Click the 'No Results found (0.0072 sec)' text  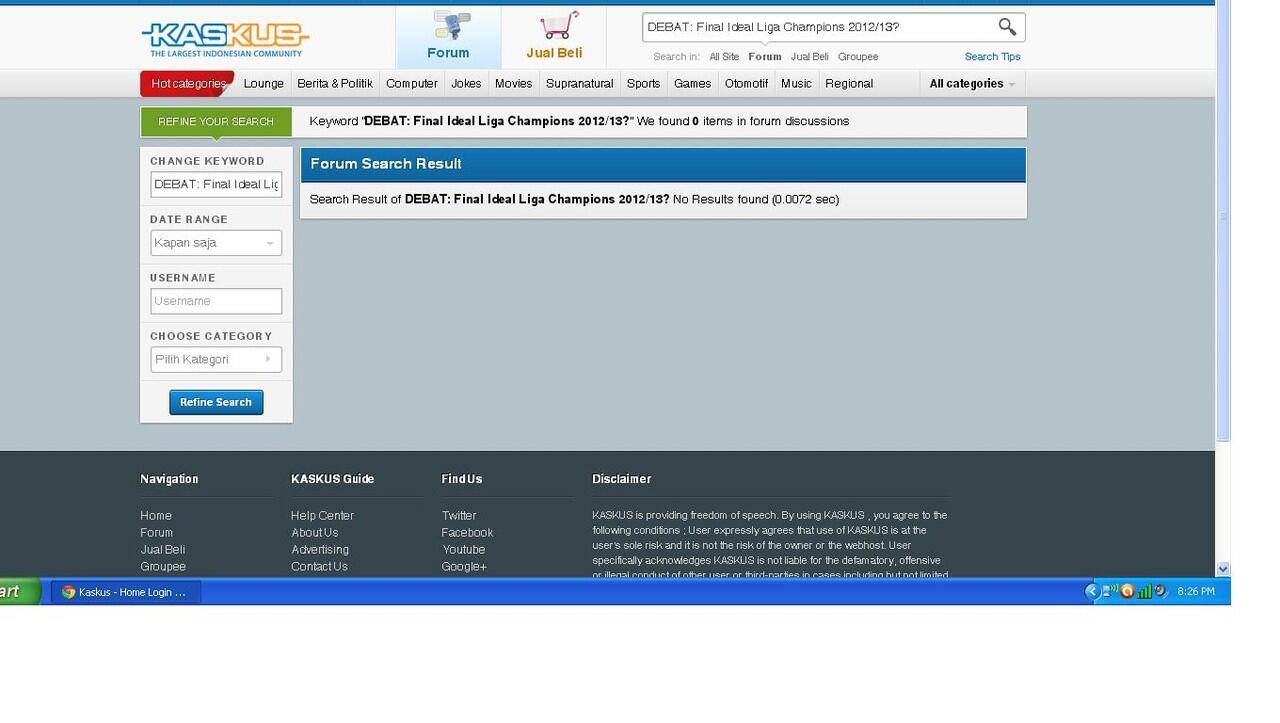(756, 200)
